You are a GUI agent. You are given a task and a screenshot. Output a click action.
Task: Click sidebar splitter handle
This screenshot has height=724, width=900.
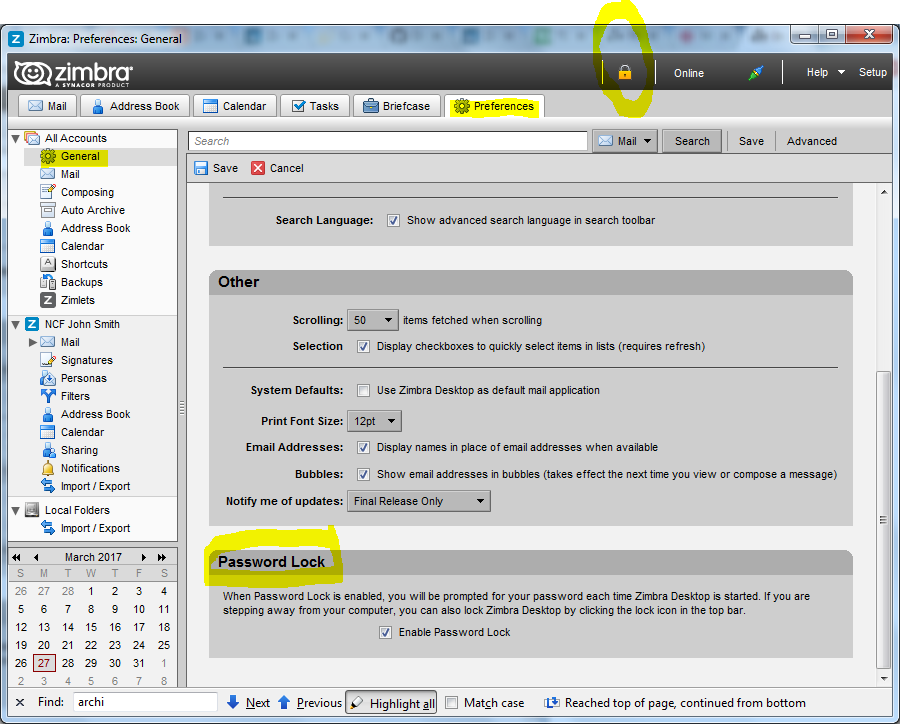pyautogui.click(x=182, y=408)
